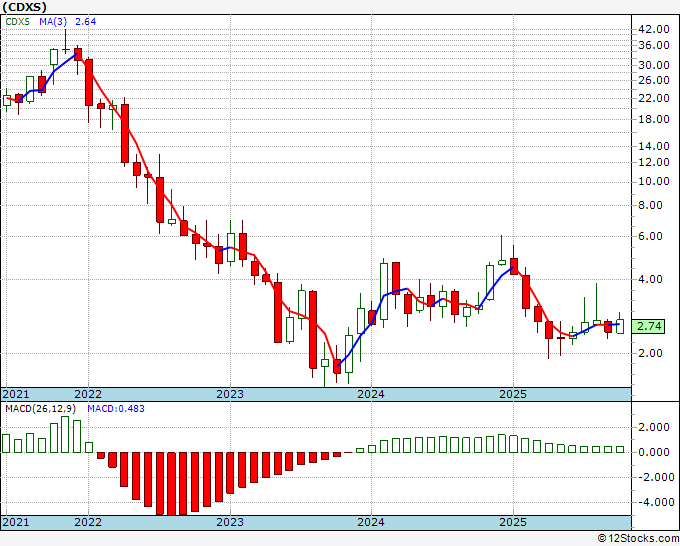Click 2021 on the MACD panel timeline

pos(16,522)
